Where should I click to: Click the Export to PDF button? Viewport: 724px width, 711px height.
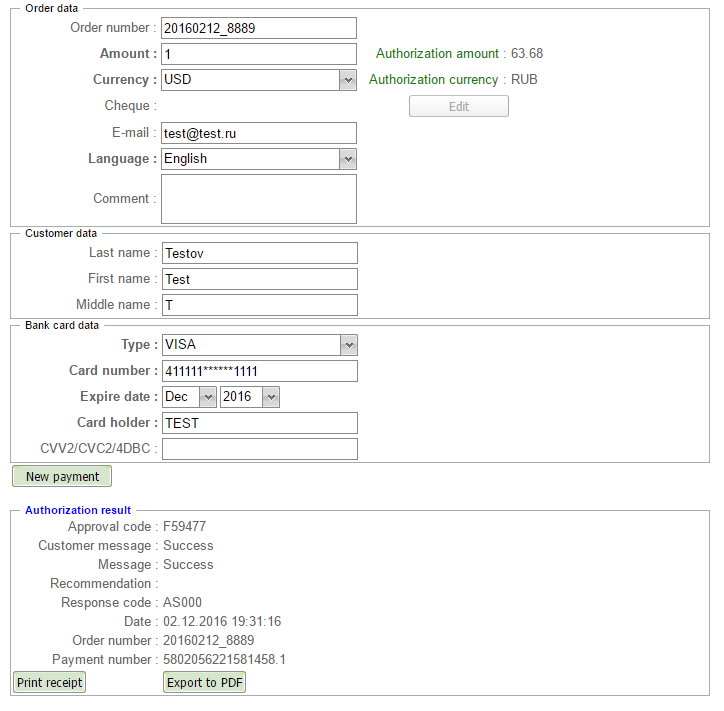click(205, 682)
